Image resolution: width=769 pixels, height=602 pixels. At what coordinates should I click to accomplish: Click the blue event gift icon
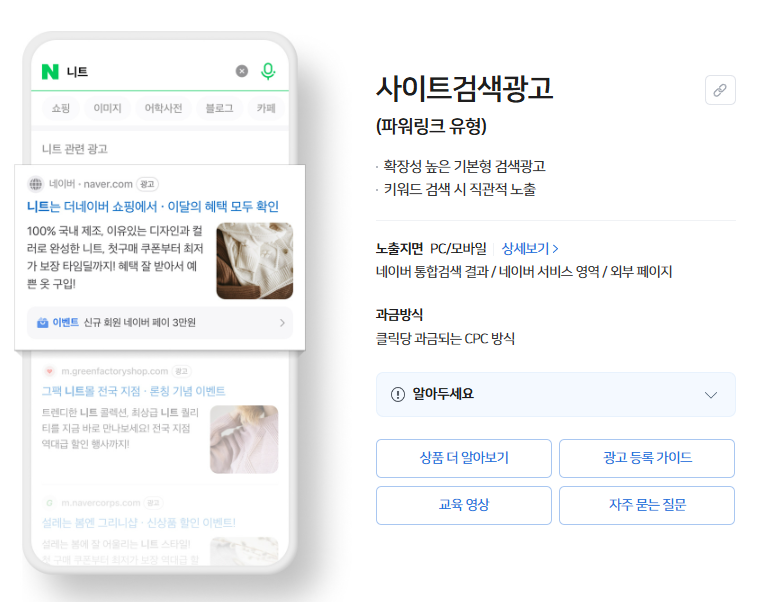[43, 322]
